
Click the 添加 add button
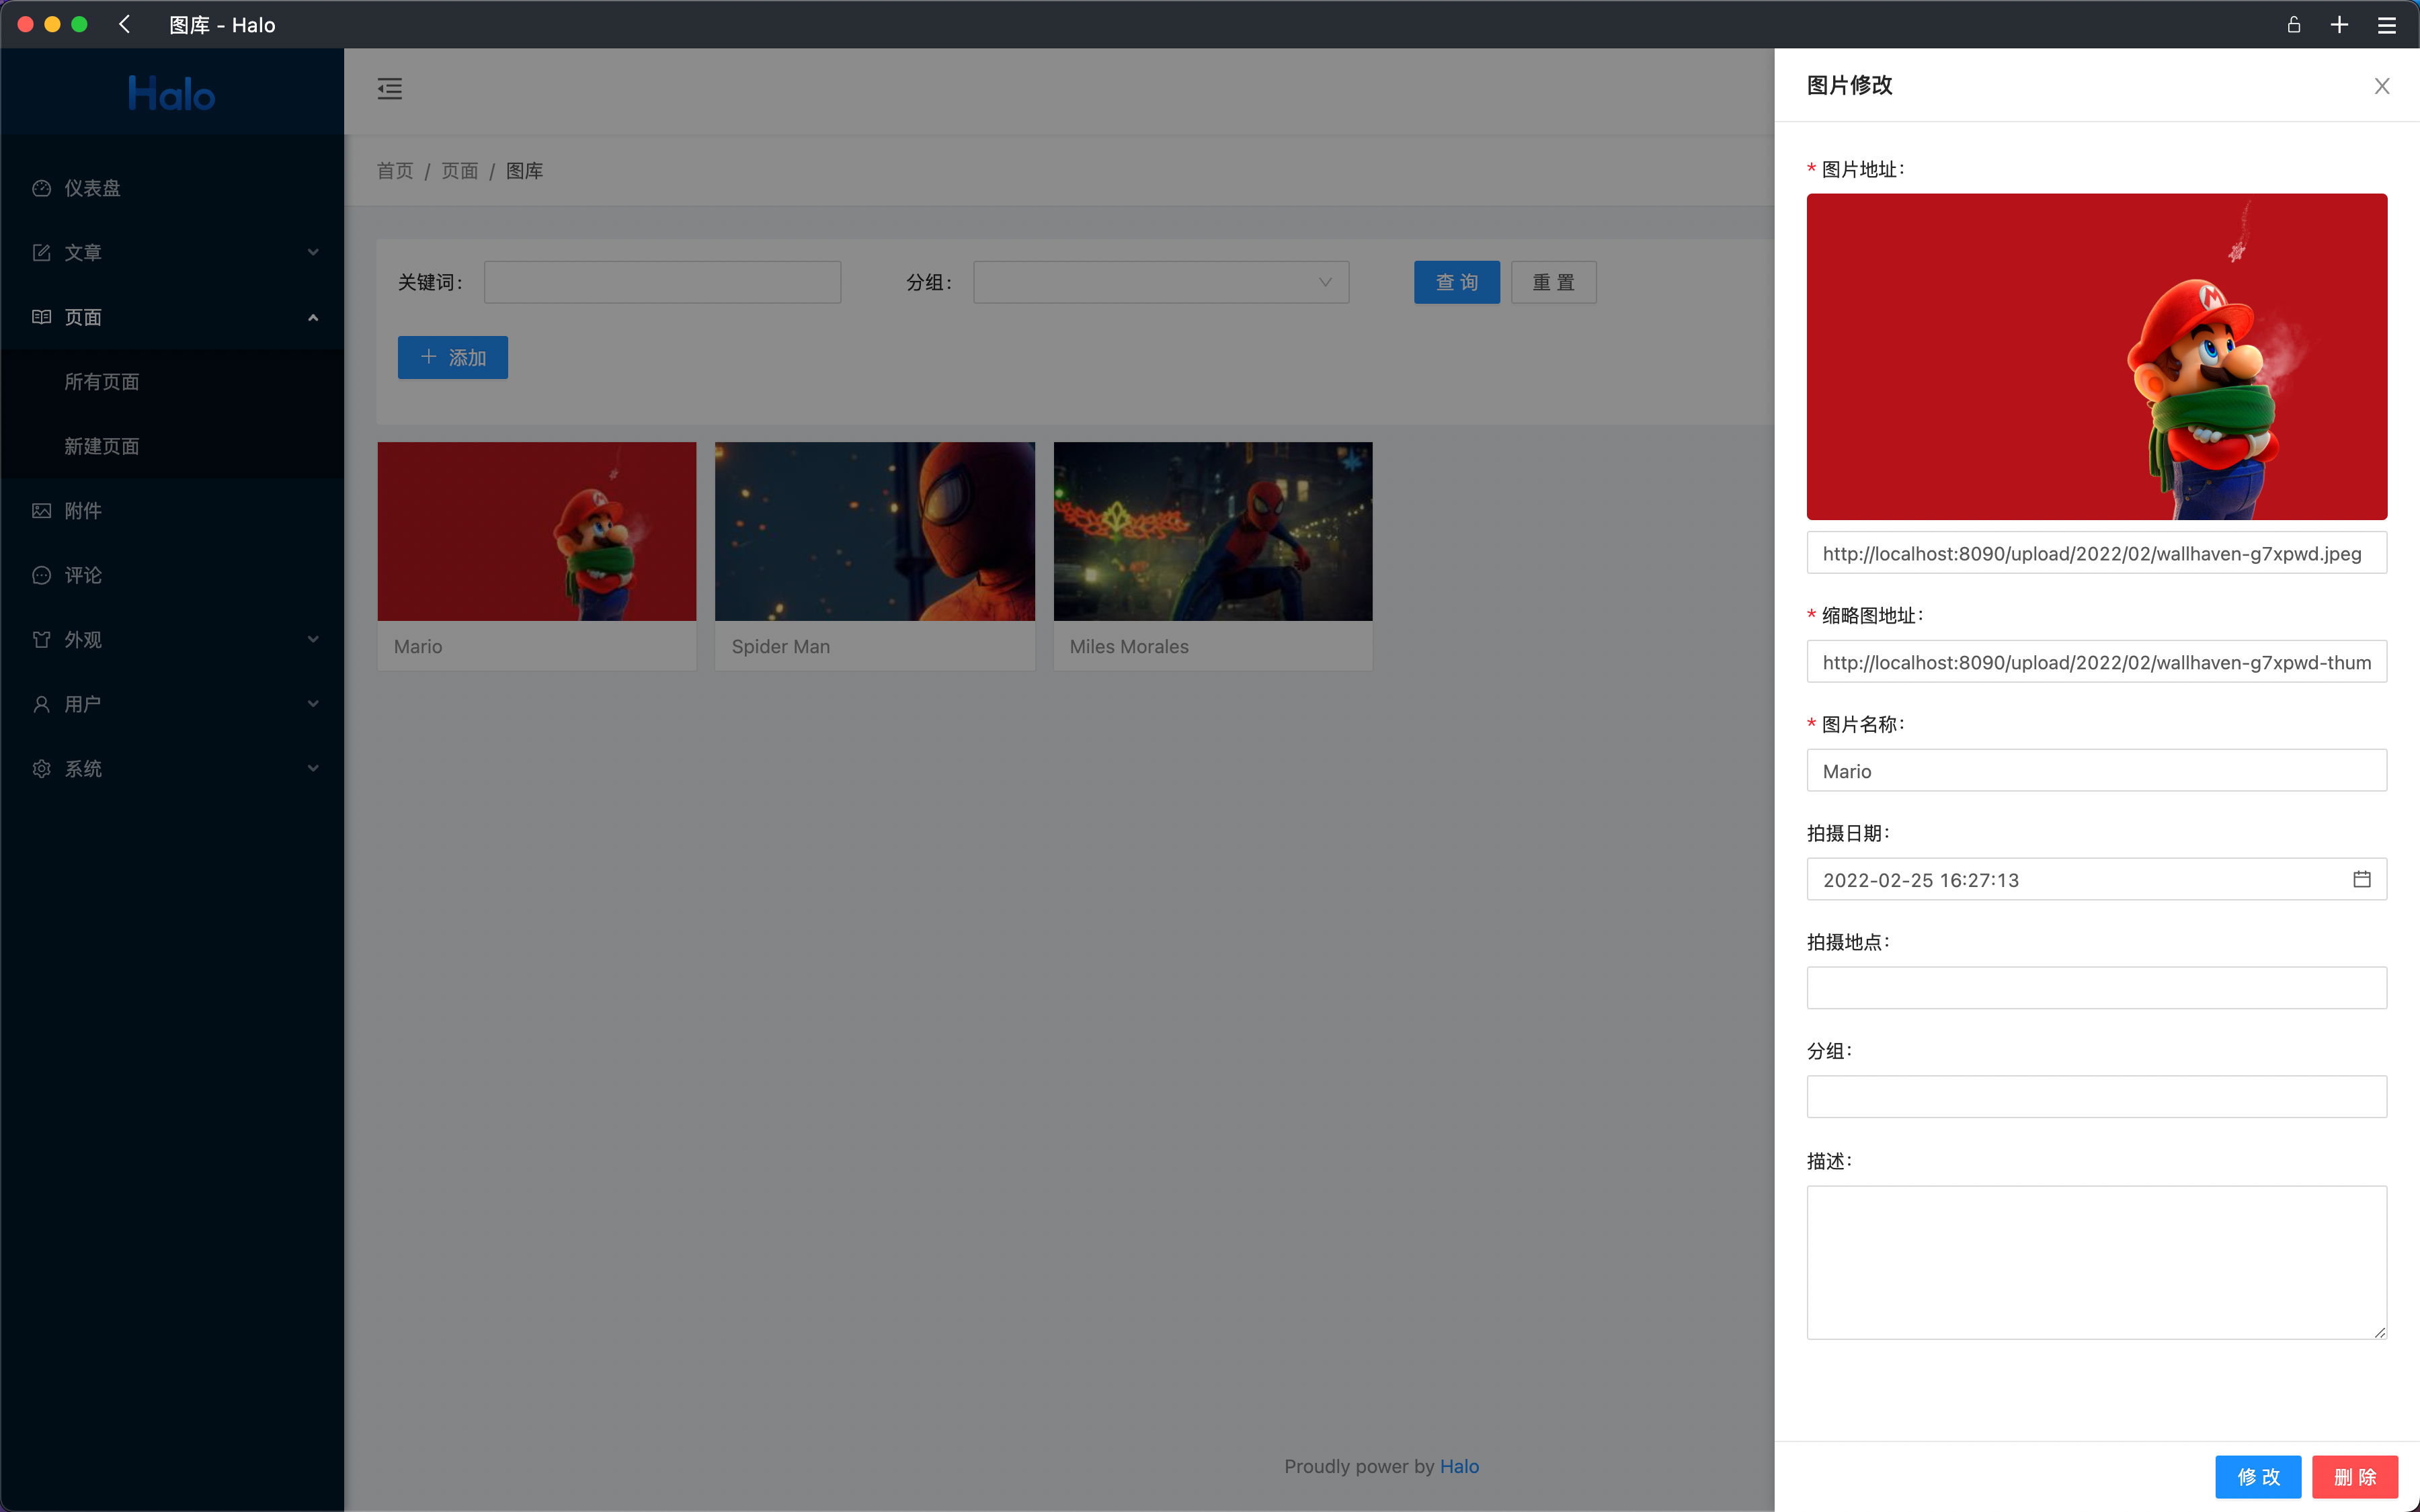click(452, 357)
